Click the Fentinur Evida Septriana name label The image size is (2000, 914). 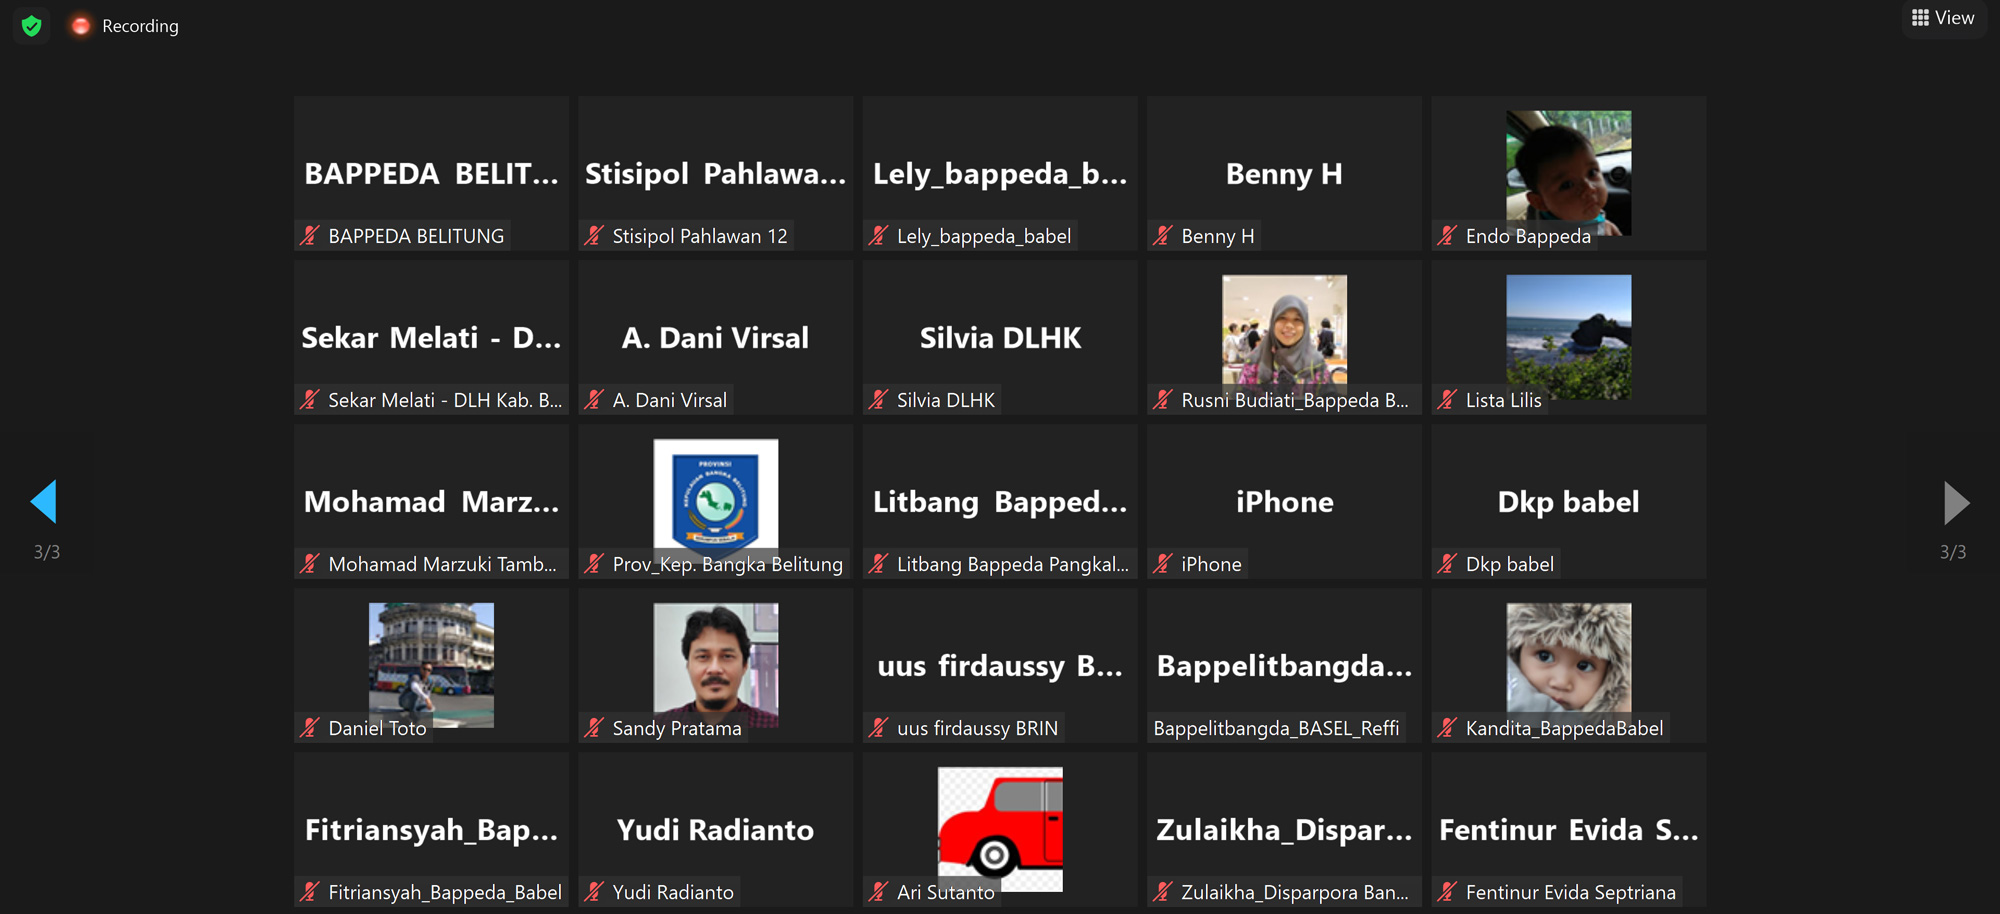[x=1570, y=892]
